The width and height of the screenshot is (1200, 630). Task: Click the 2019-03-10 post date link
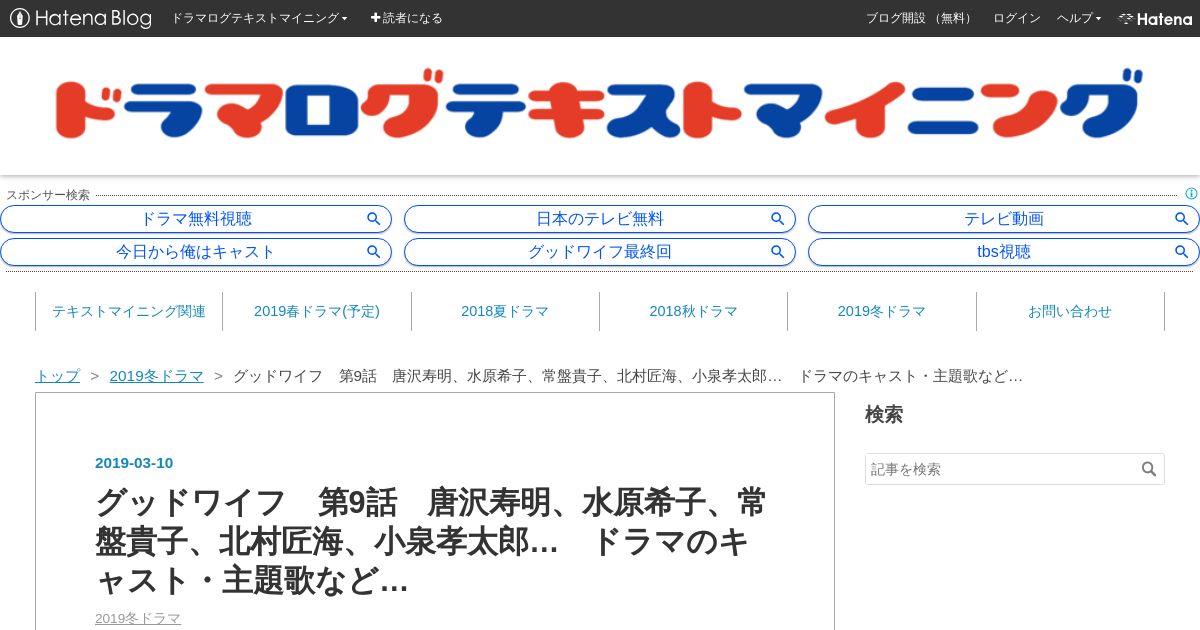134,462
